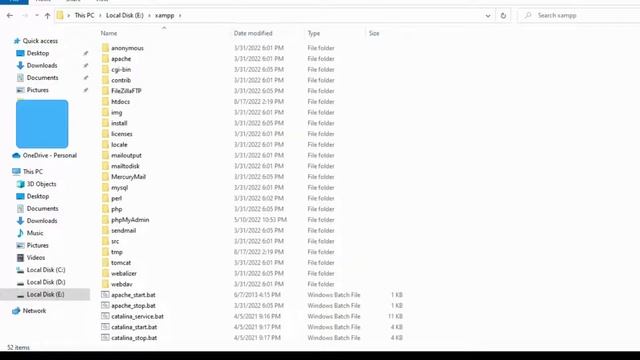The image size is (640, 360).
Task: Expand the chevron after This PC in path
Action: [x=100, y=16]
